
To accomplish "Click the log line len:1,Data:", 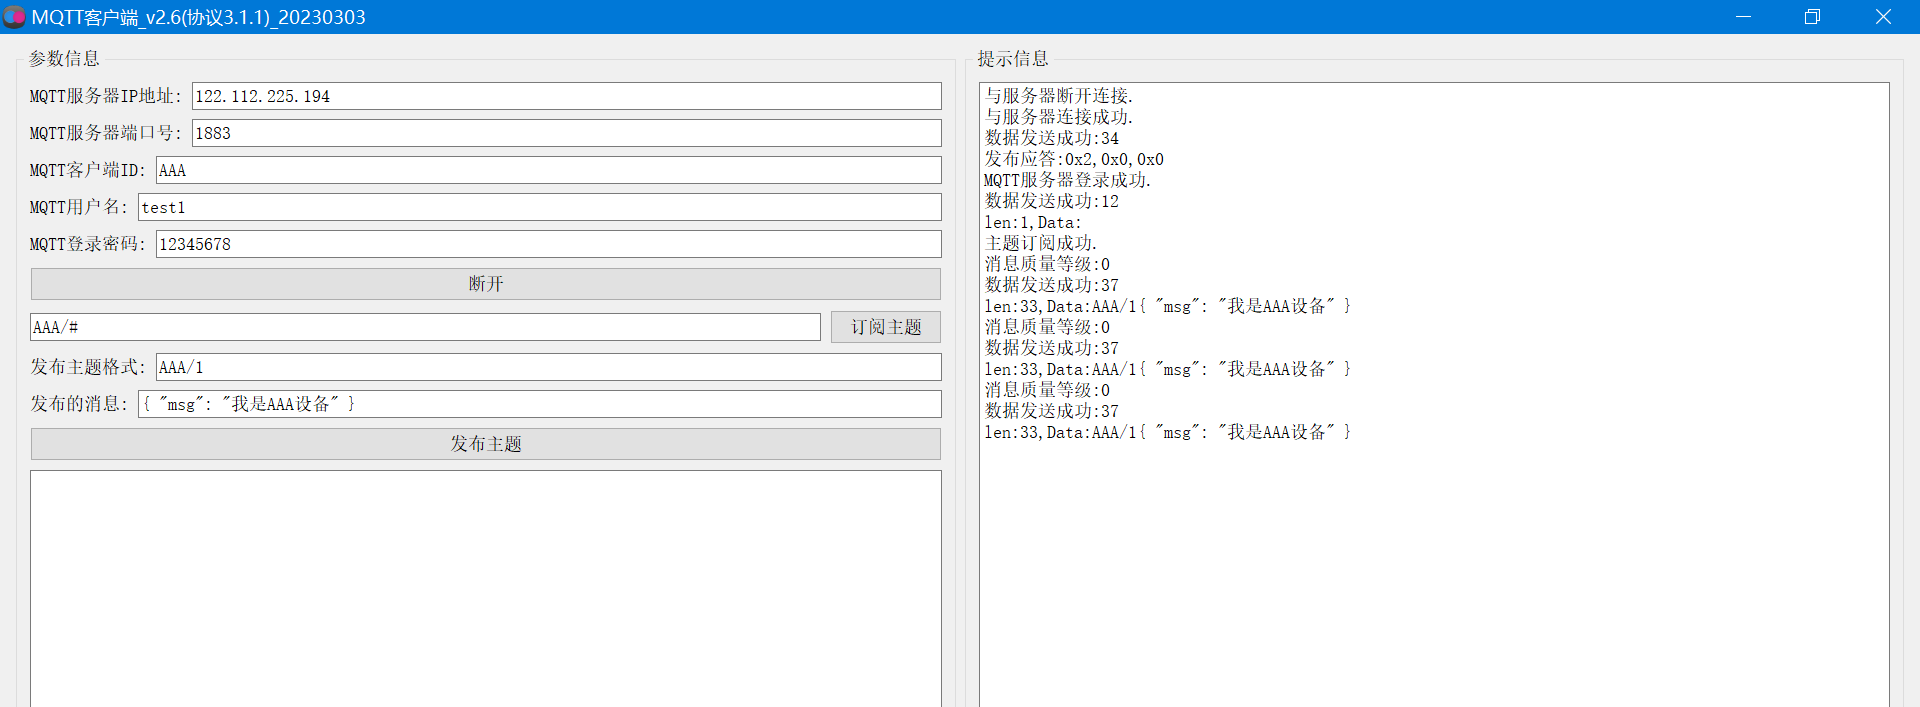I will [x=1033, y=222].
